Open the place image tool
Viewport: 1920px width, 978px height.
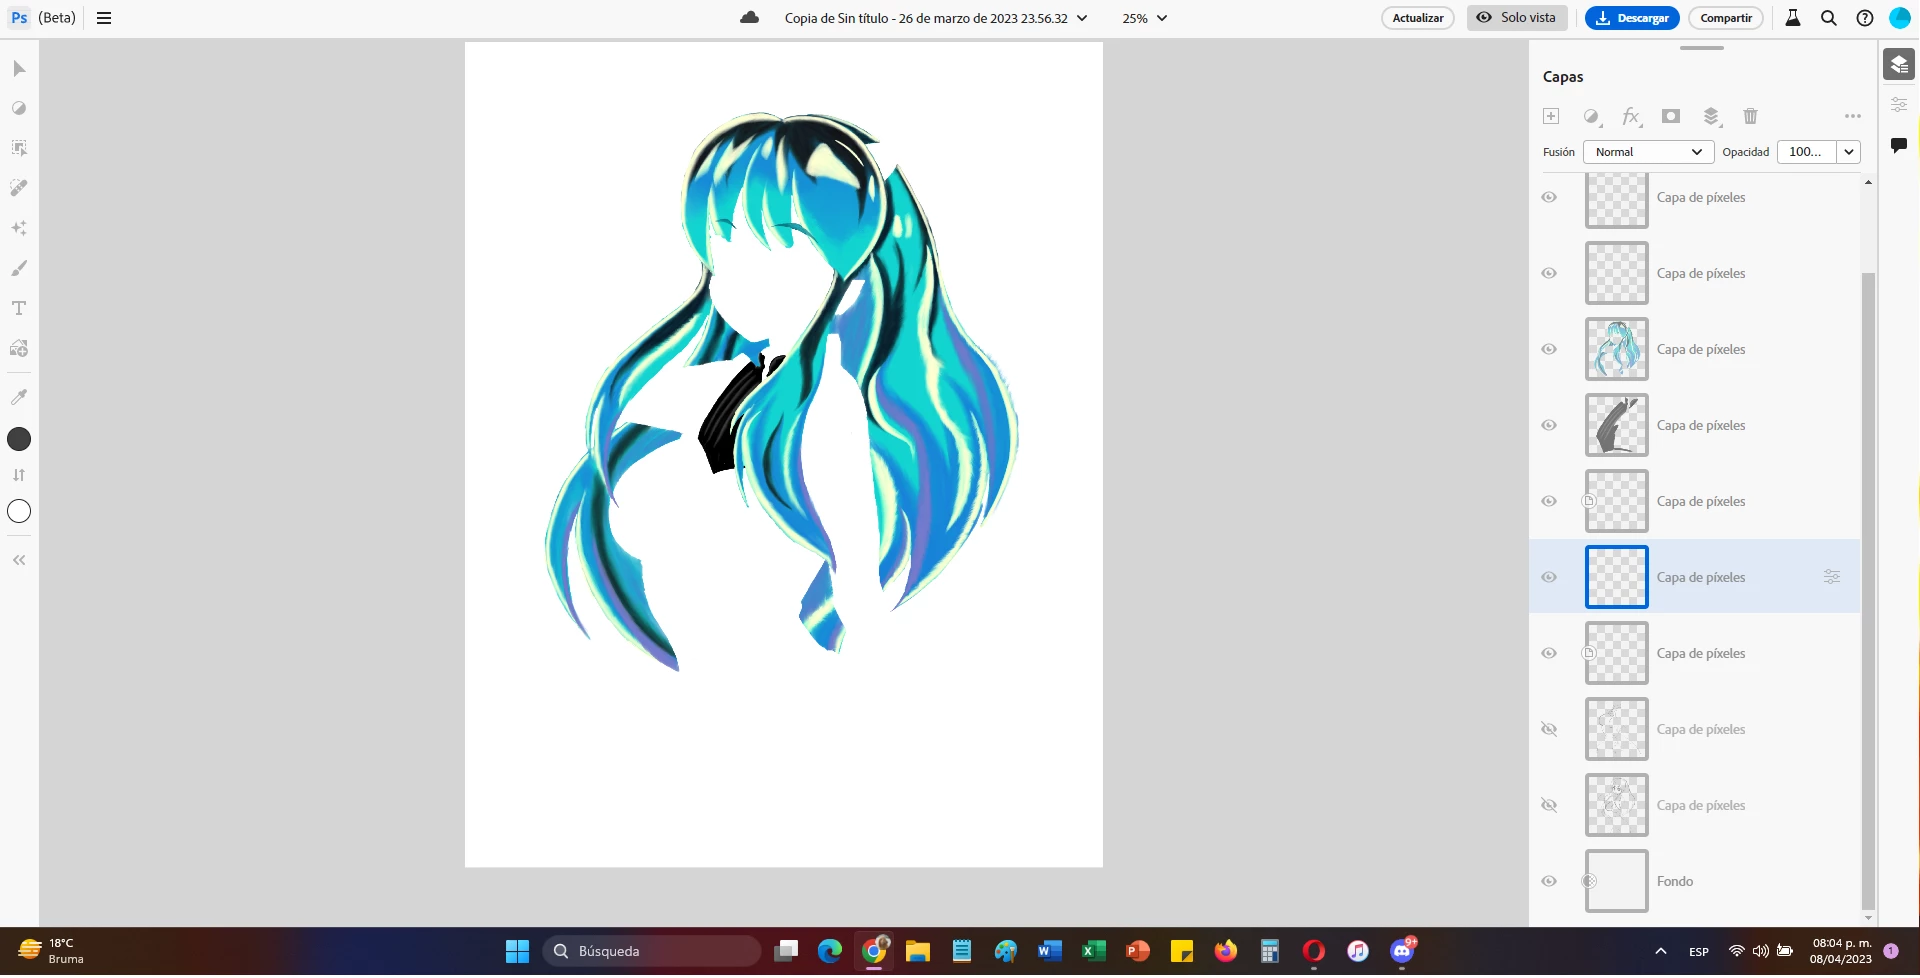[19, 348]
